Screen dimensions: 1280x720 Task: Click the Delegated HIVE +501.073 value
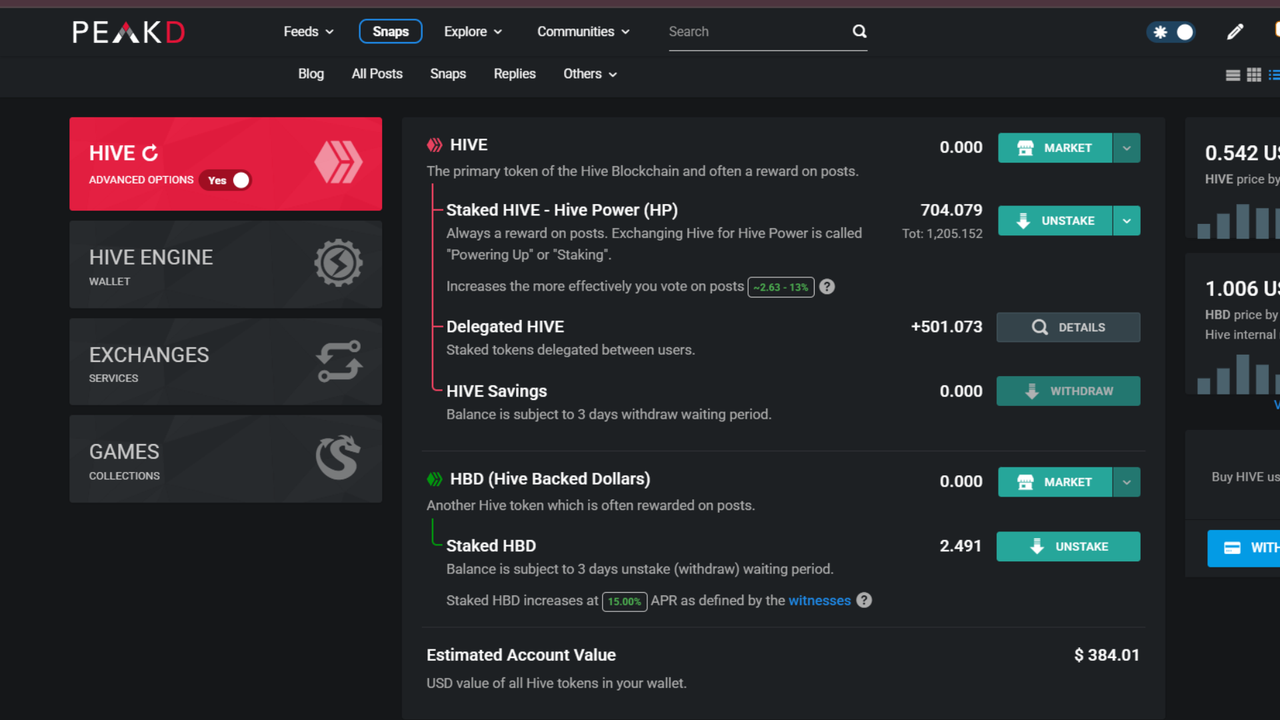[x=947, y=327]
